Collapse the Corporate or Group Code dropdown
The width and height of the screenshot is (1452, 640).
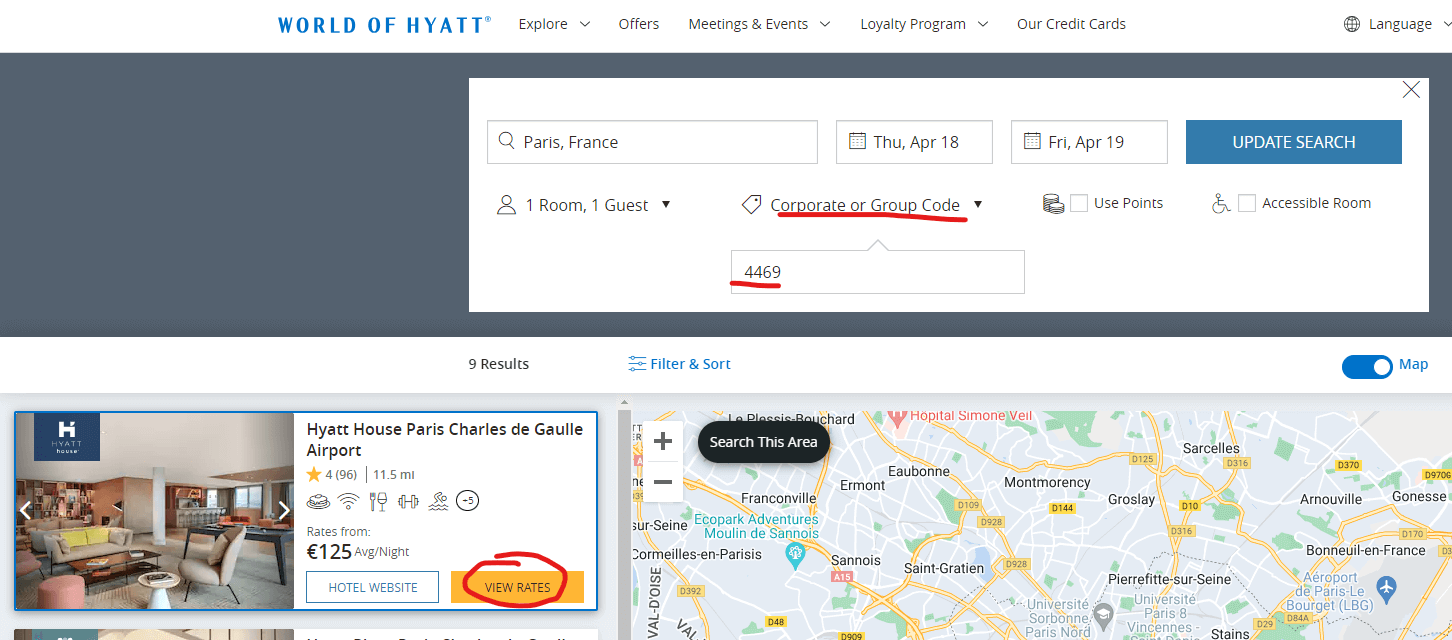point(862,205)
